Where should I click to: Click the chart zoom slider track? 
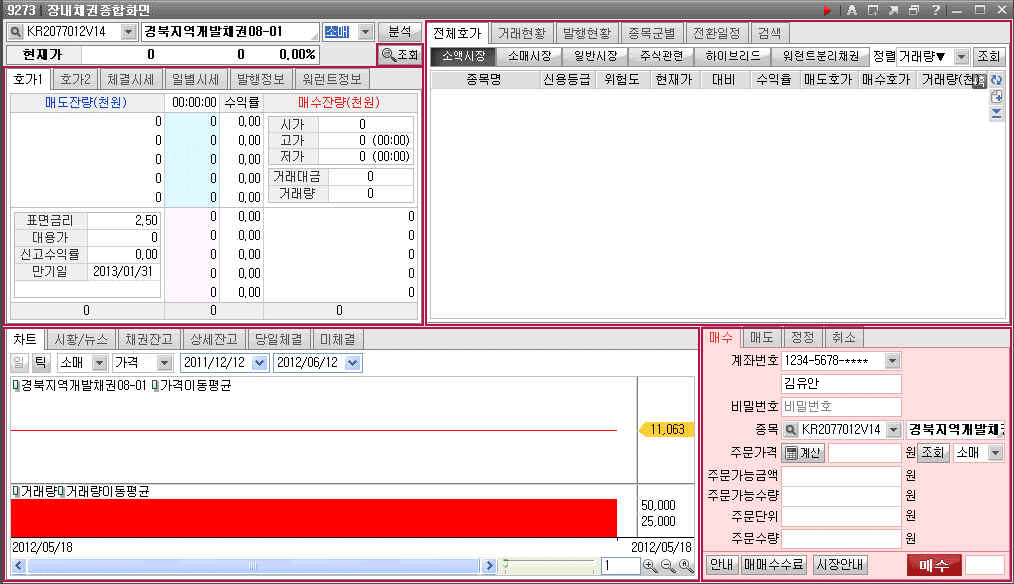pos(550,566)
